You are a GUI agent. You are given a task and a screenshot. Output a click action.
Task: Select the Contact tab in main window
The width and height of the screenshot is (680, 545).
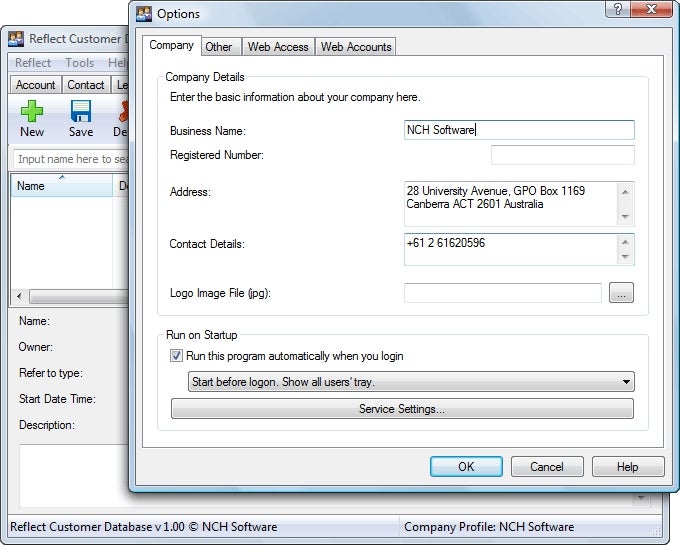point(85,85)
